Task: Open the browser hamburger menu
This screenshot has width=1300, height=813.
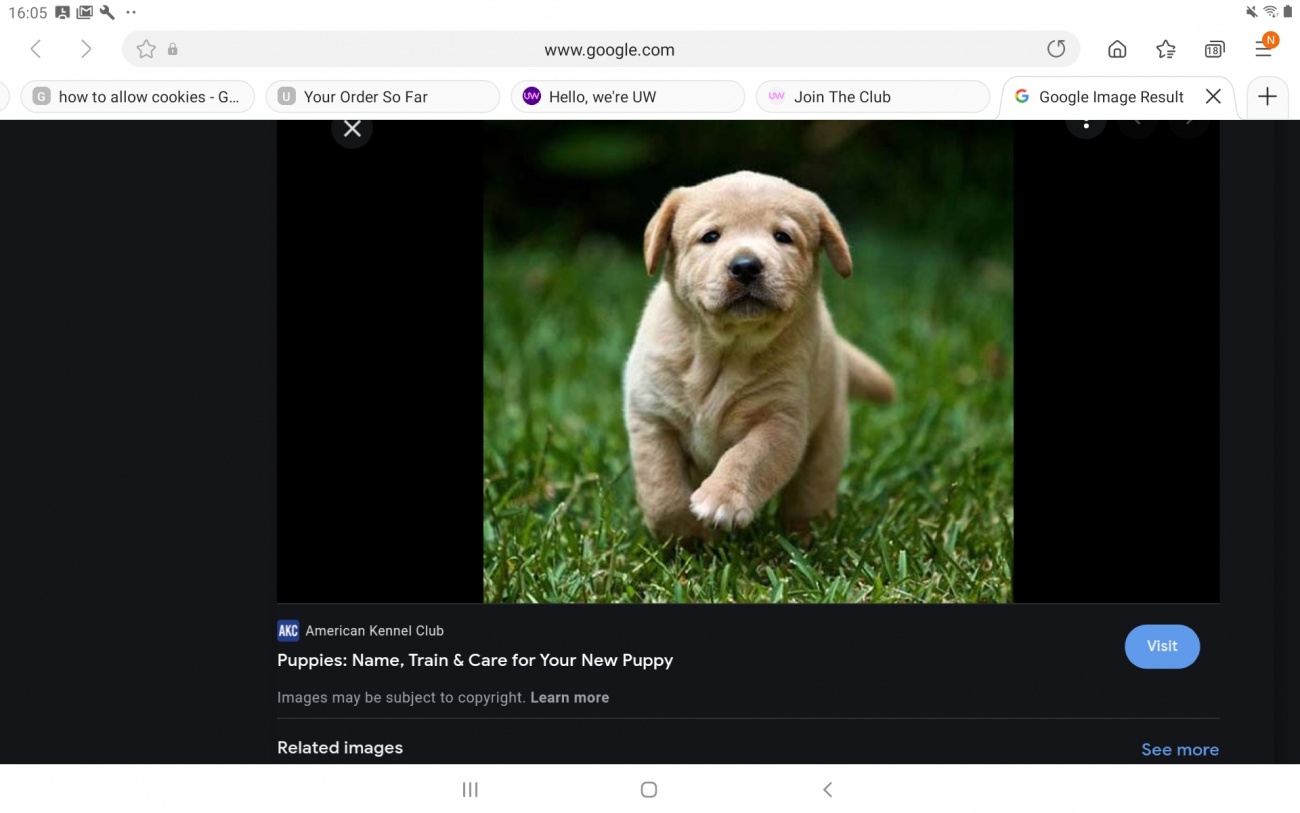Action: coord(1265,47)
